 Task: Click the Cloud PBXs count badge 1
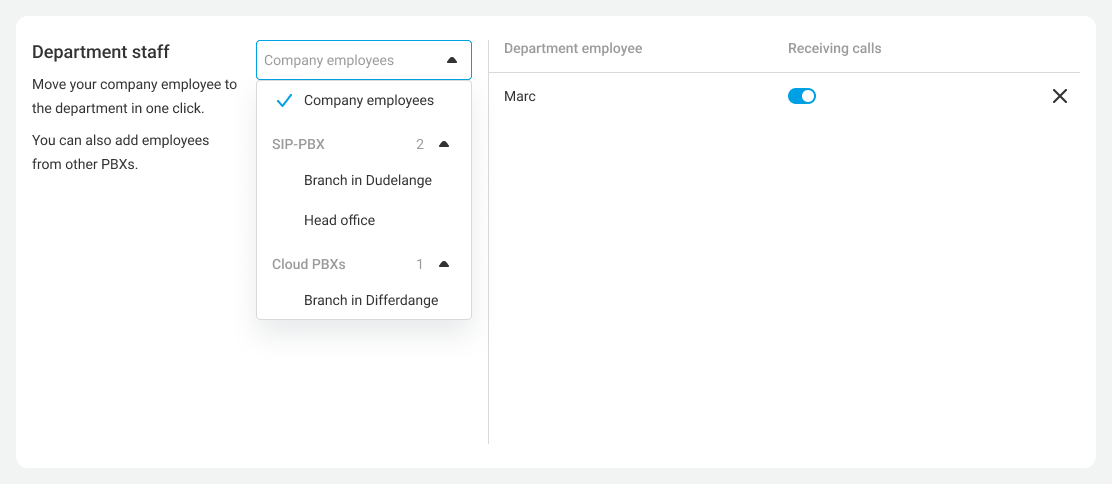click(420, 264)
